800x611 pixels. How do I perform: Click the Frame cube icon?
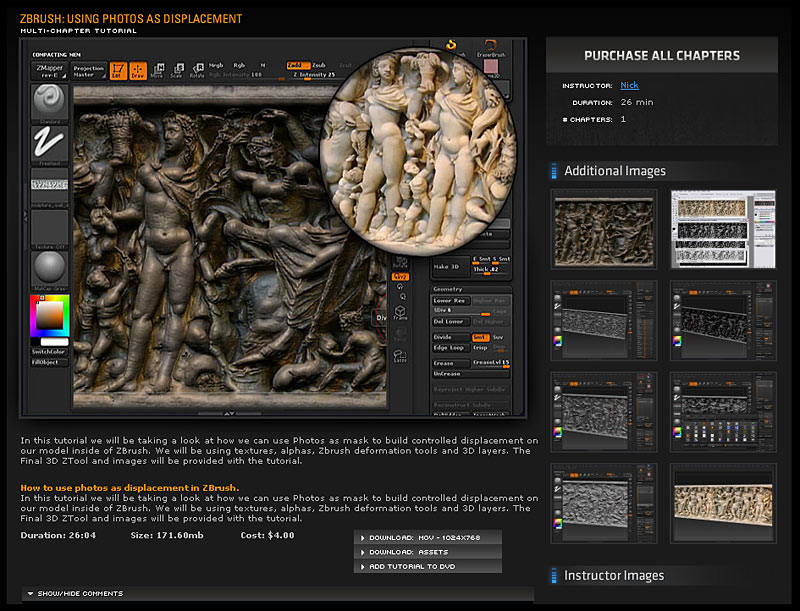400,313
